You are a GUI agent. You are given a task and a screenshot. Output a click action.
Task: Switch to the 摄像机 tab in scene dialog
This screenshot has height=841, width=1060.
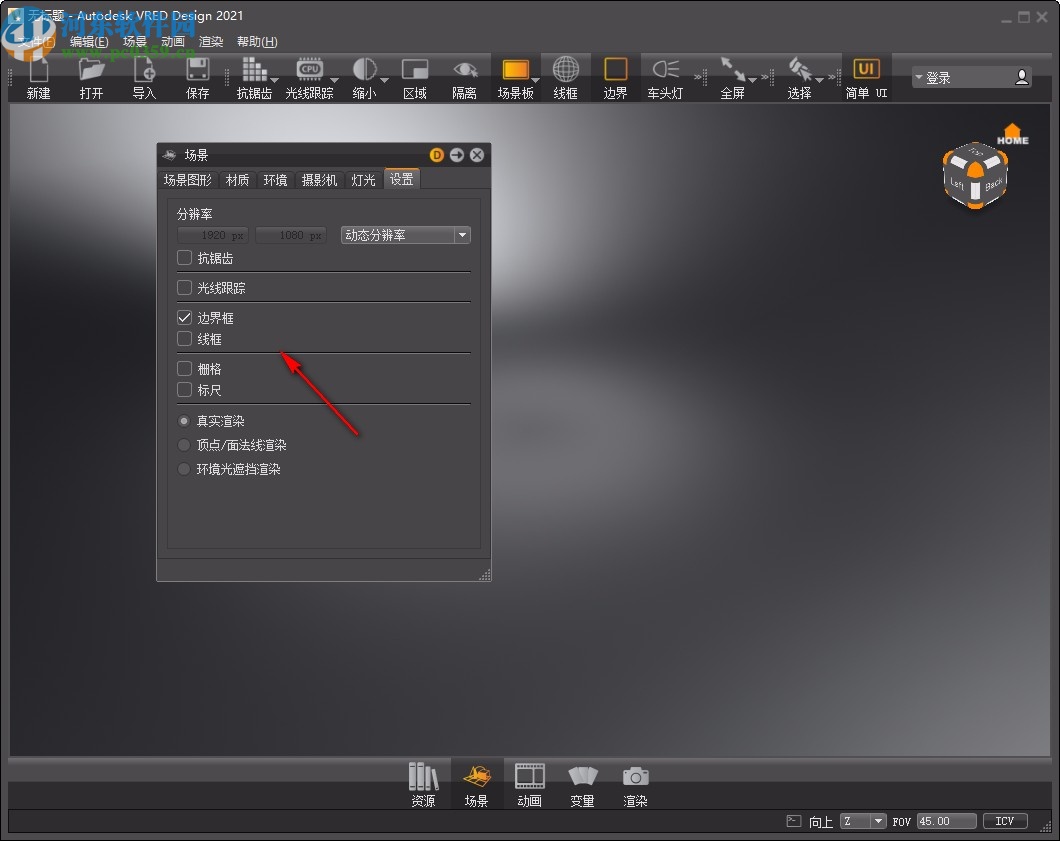tap(320, 180)
